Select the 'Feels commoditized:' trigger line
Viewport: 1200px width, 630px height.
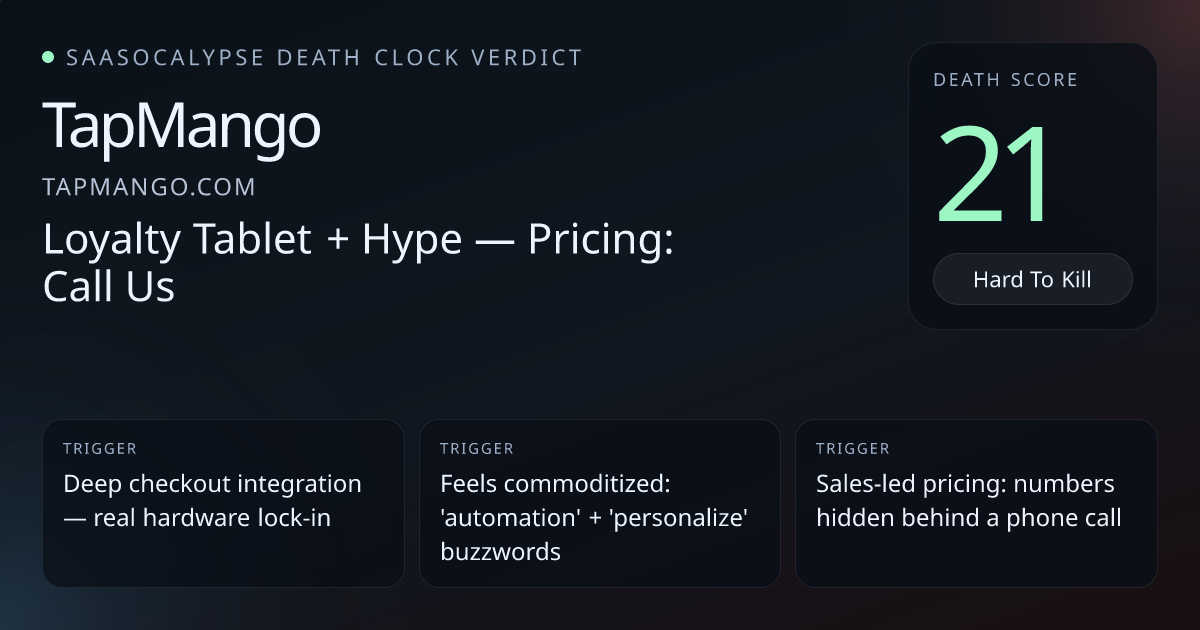(554, 484)
